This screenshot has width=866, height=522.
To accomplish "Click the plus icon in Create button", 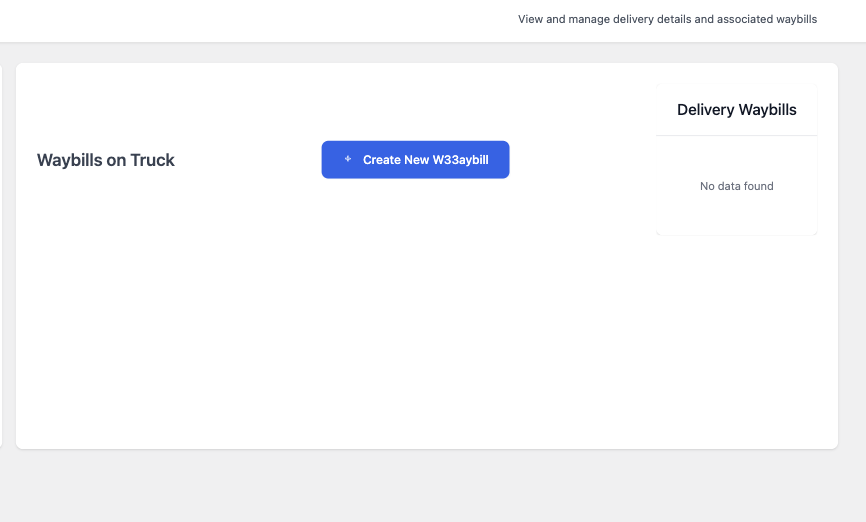I will 348,159.
